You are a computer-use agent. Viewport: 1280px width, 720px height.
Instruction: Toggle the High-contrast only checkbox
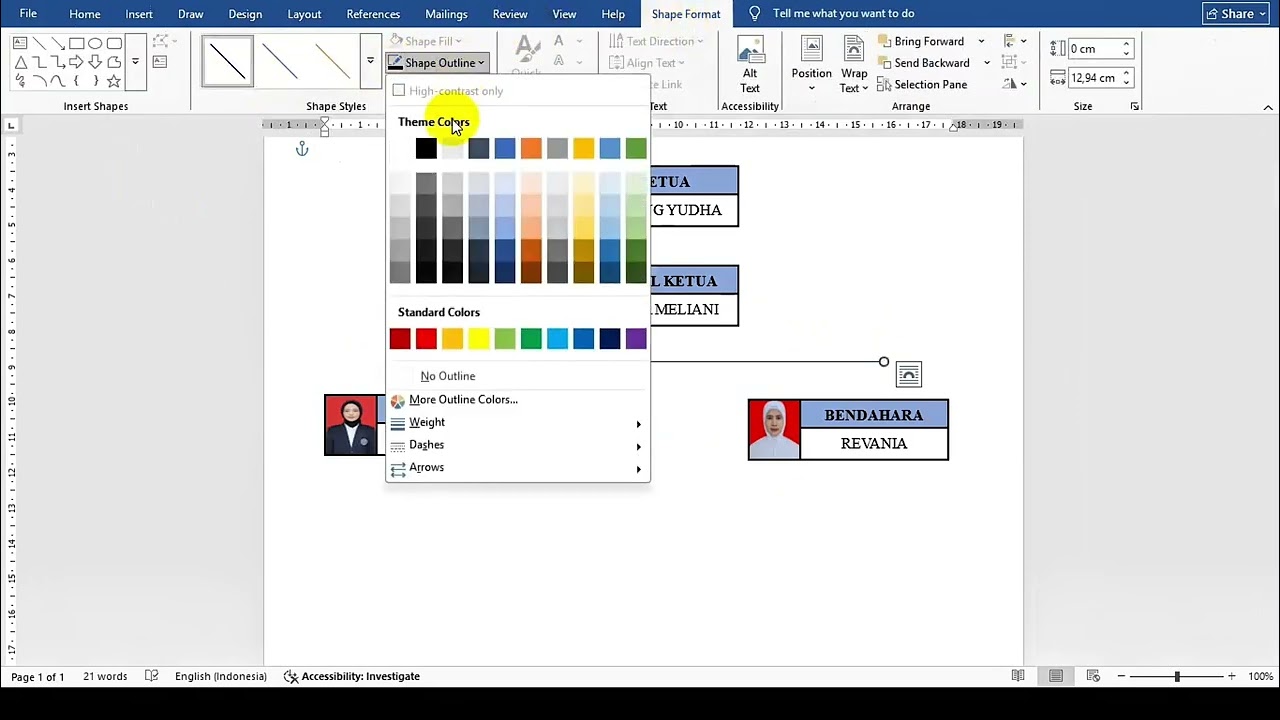(x=399, y=91)
